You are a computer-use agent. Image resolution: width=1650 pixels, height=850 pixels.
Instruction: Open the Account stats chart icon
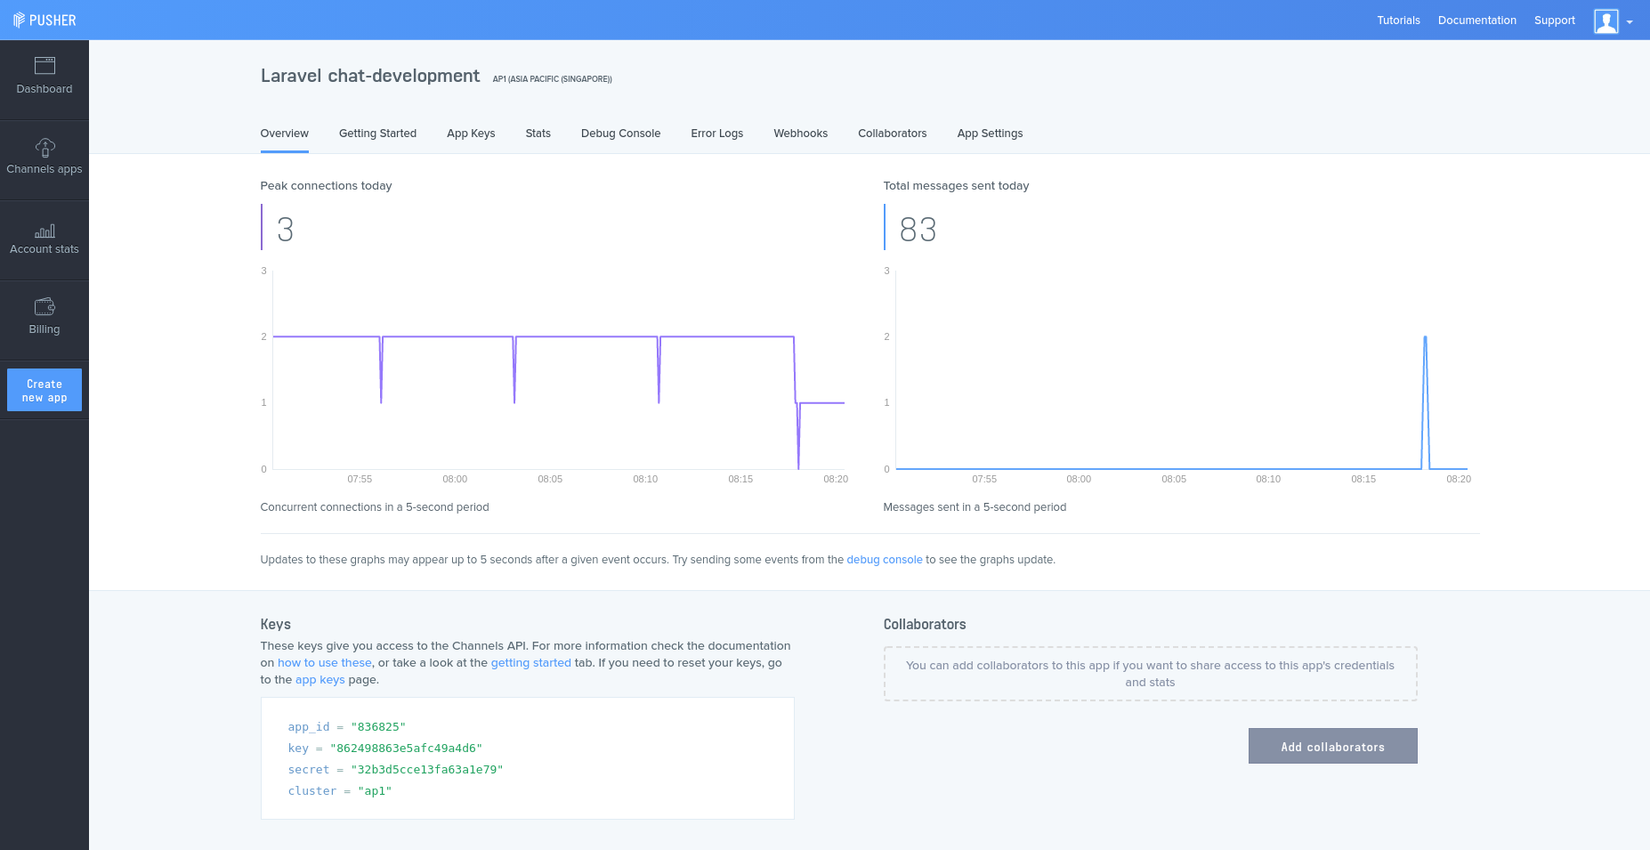pos(45,230)
